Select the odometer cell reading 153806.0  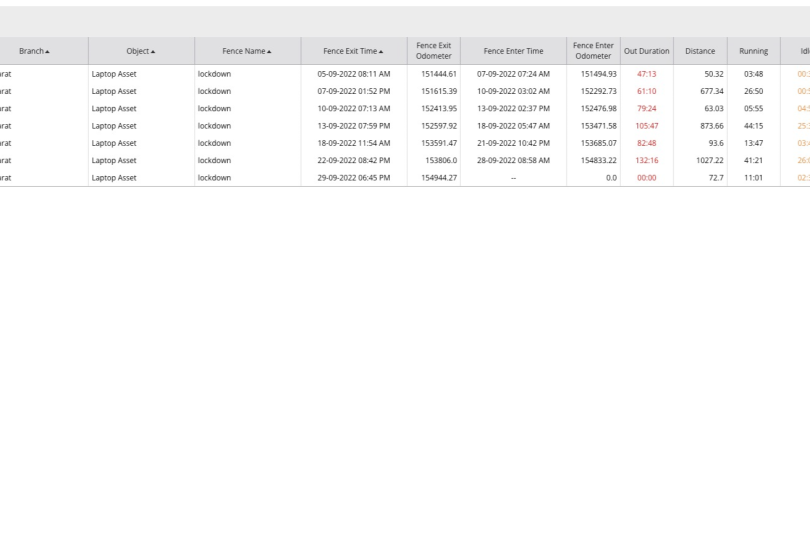[440, 160]
